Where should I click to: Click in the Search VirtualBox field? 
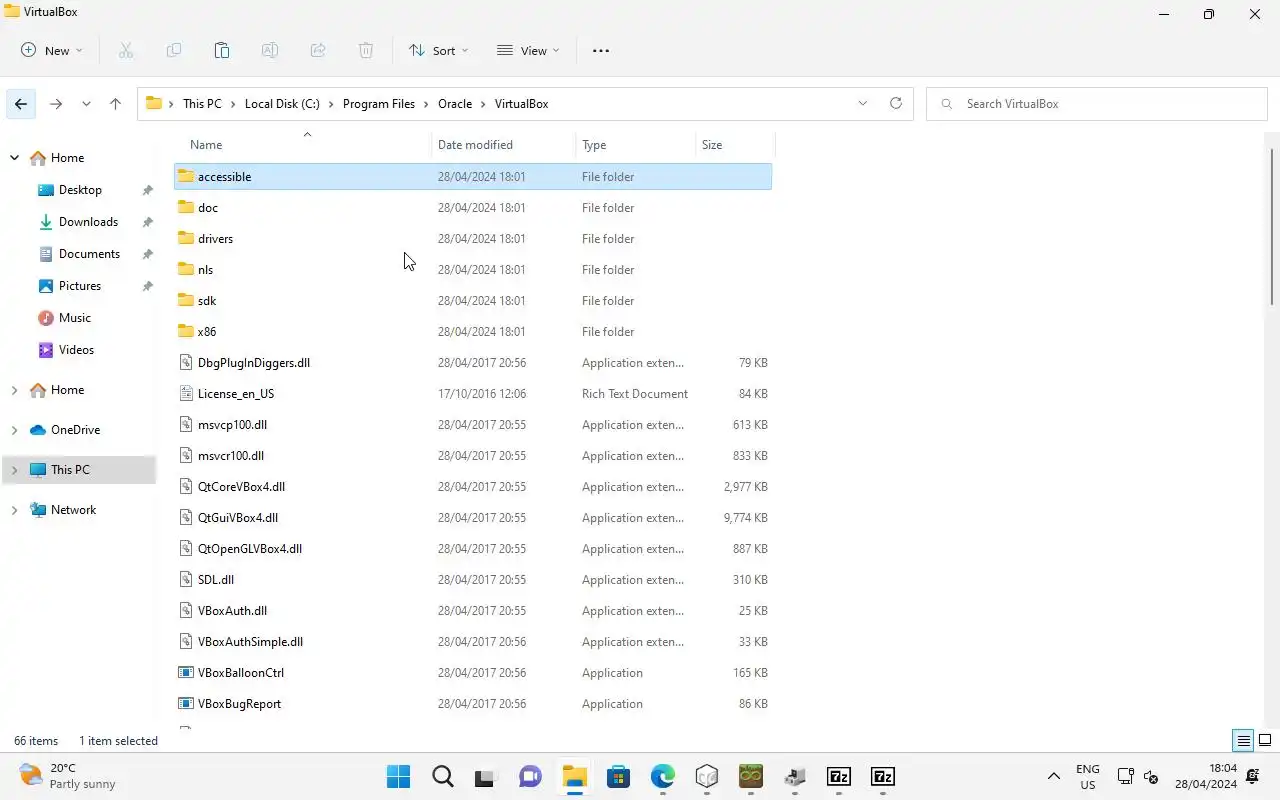click(1097, 103)
